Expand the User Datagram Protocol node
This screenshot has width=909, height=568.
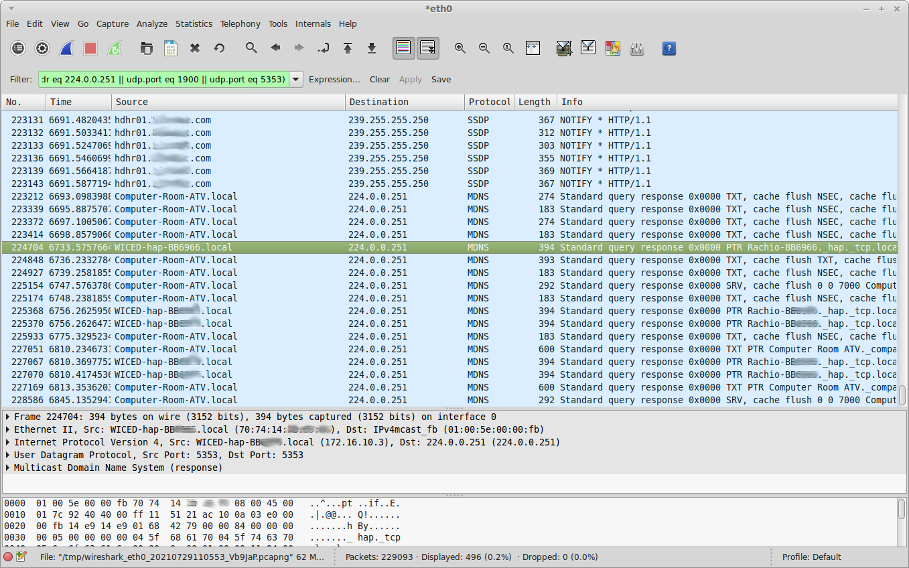(8, 455)
